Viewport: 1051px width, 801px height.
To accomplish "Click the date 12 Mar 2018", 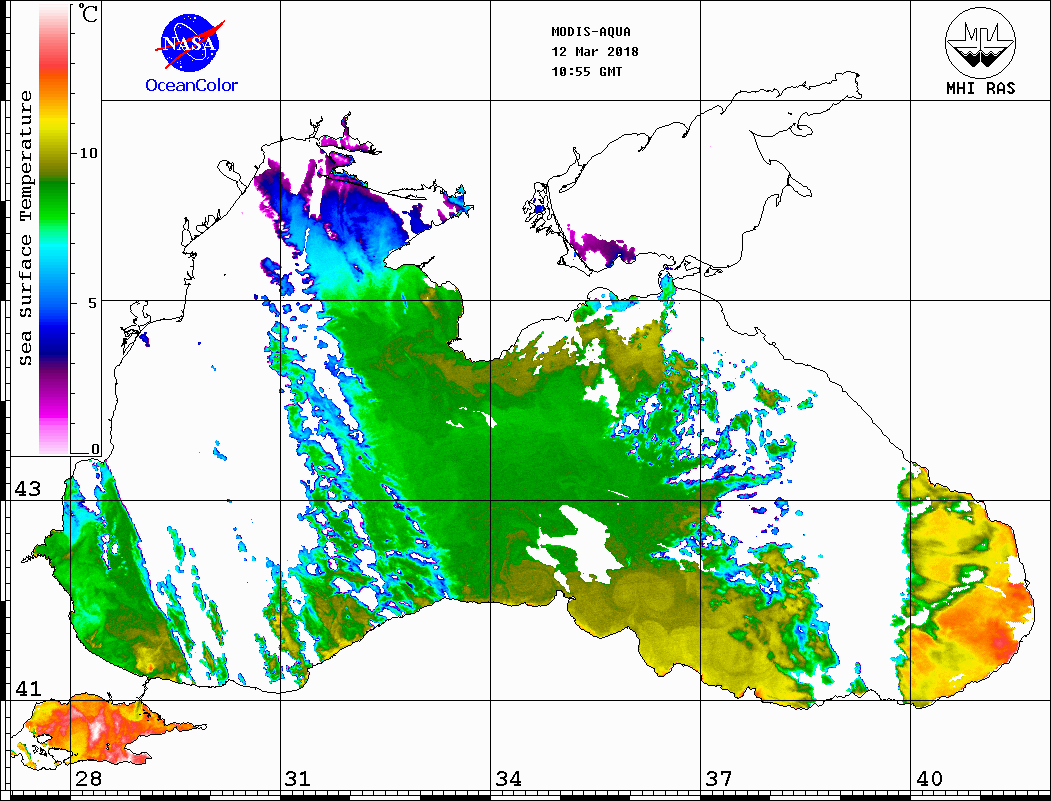I will tap(595, 52).
